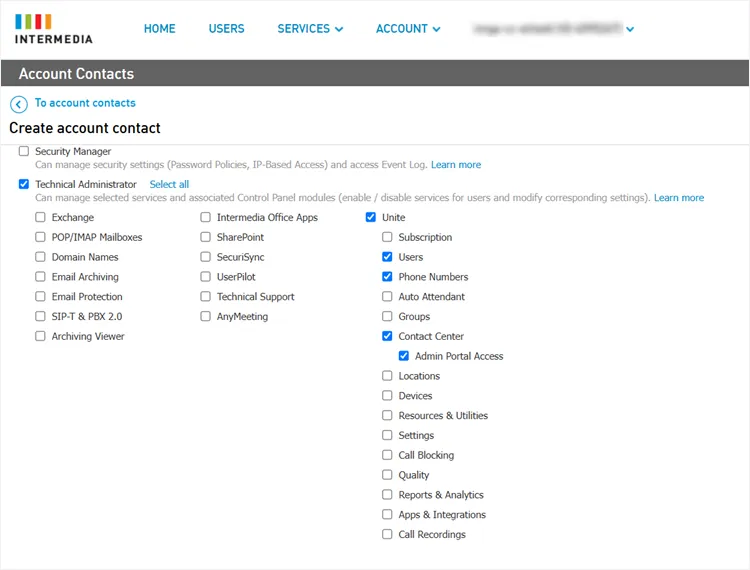Enable the Auto Attendant checkbox

click(387, 296)
